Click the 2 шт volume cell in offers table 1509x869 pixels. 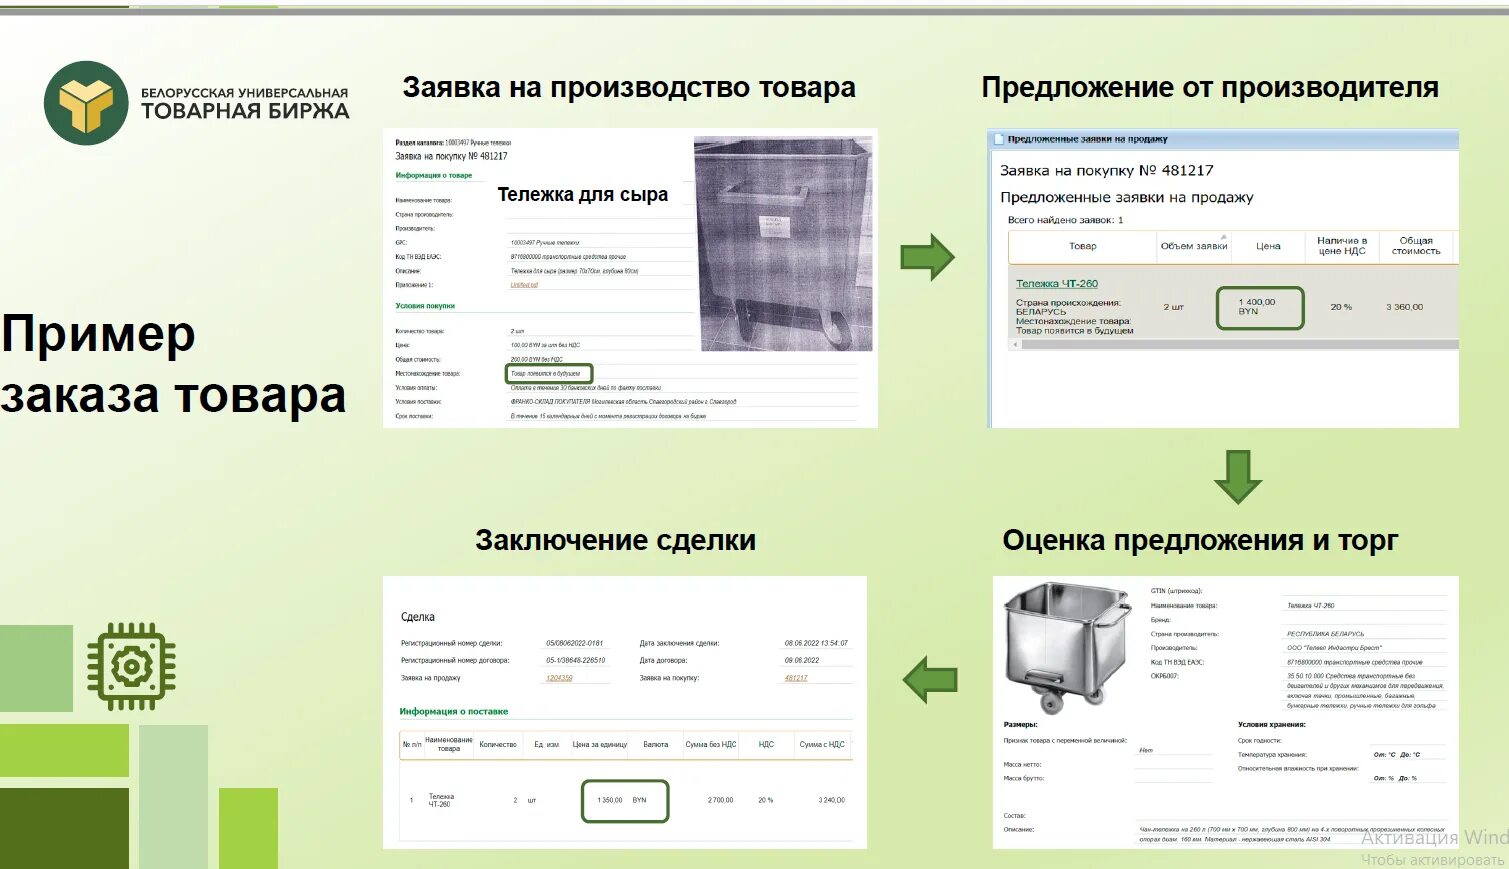(1173, 307)
